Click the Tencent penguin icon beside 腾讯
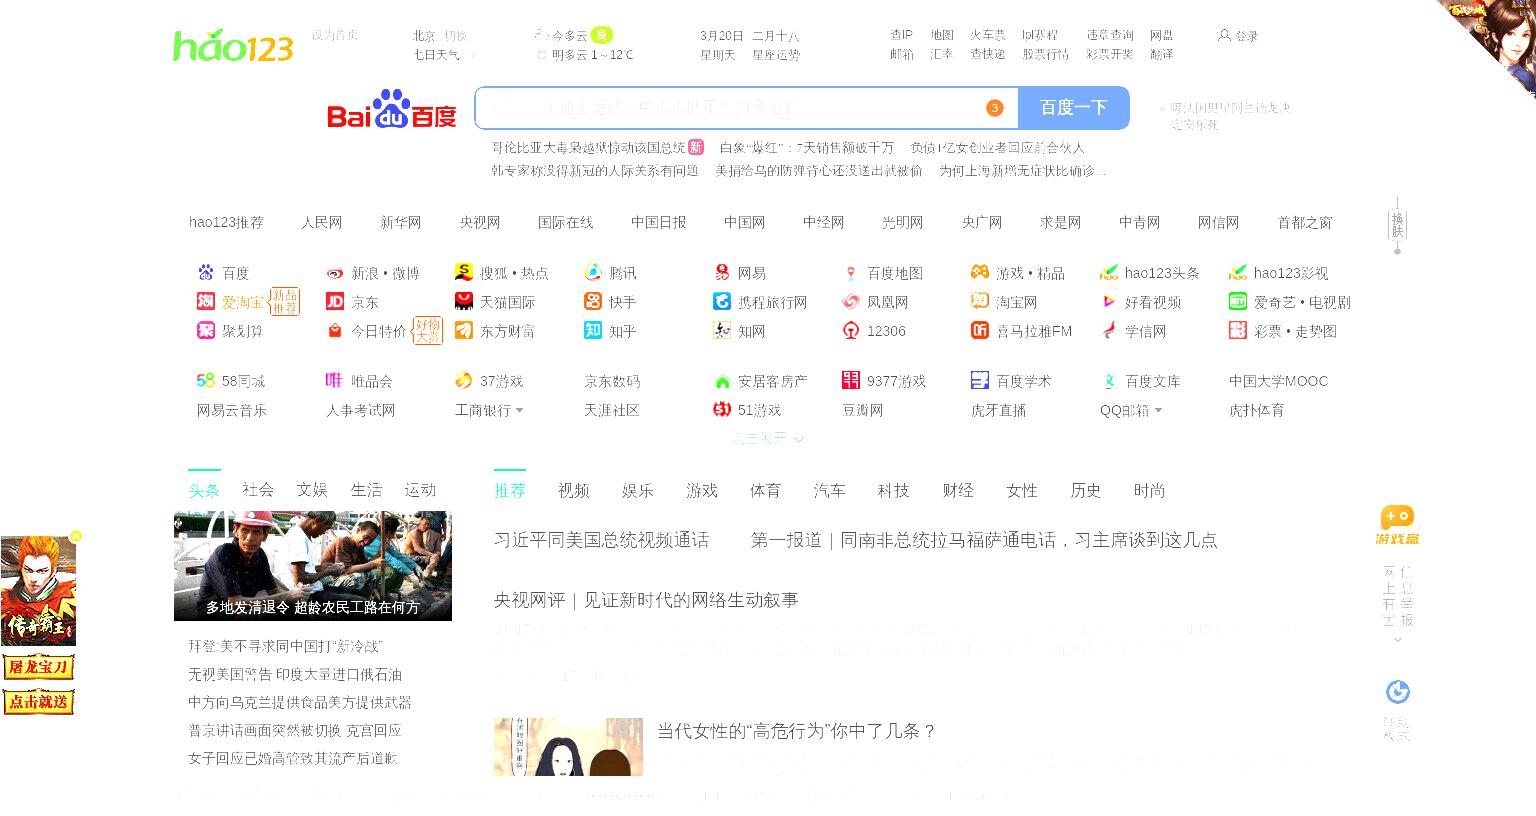 [593, 272]
